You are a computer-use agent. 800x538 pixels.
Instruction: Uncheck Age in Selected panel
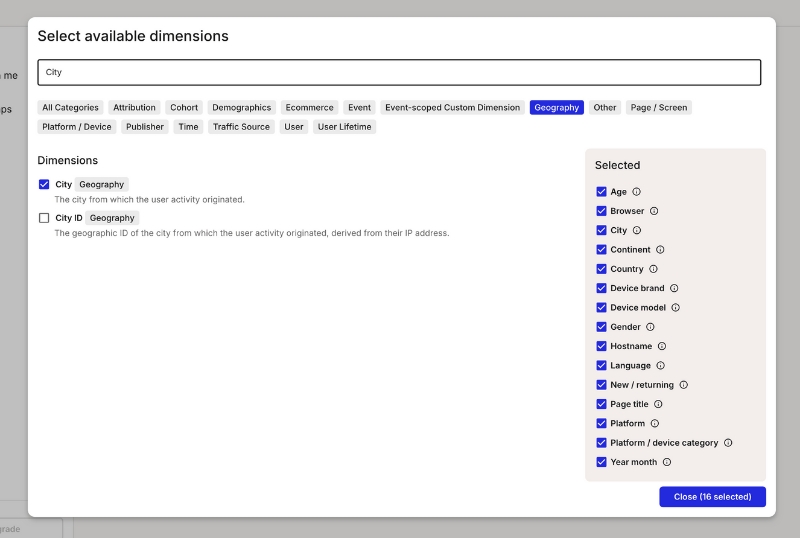pyautogui.click(x=602, y=192)
